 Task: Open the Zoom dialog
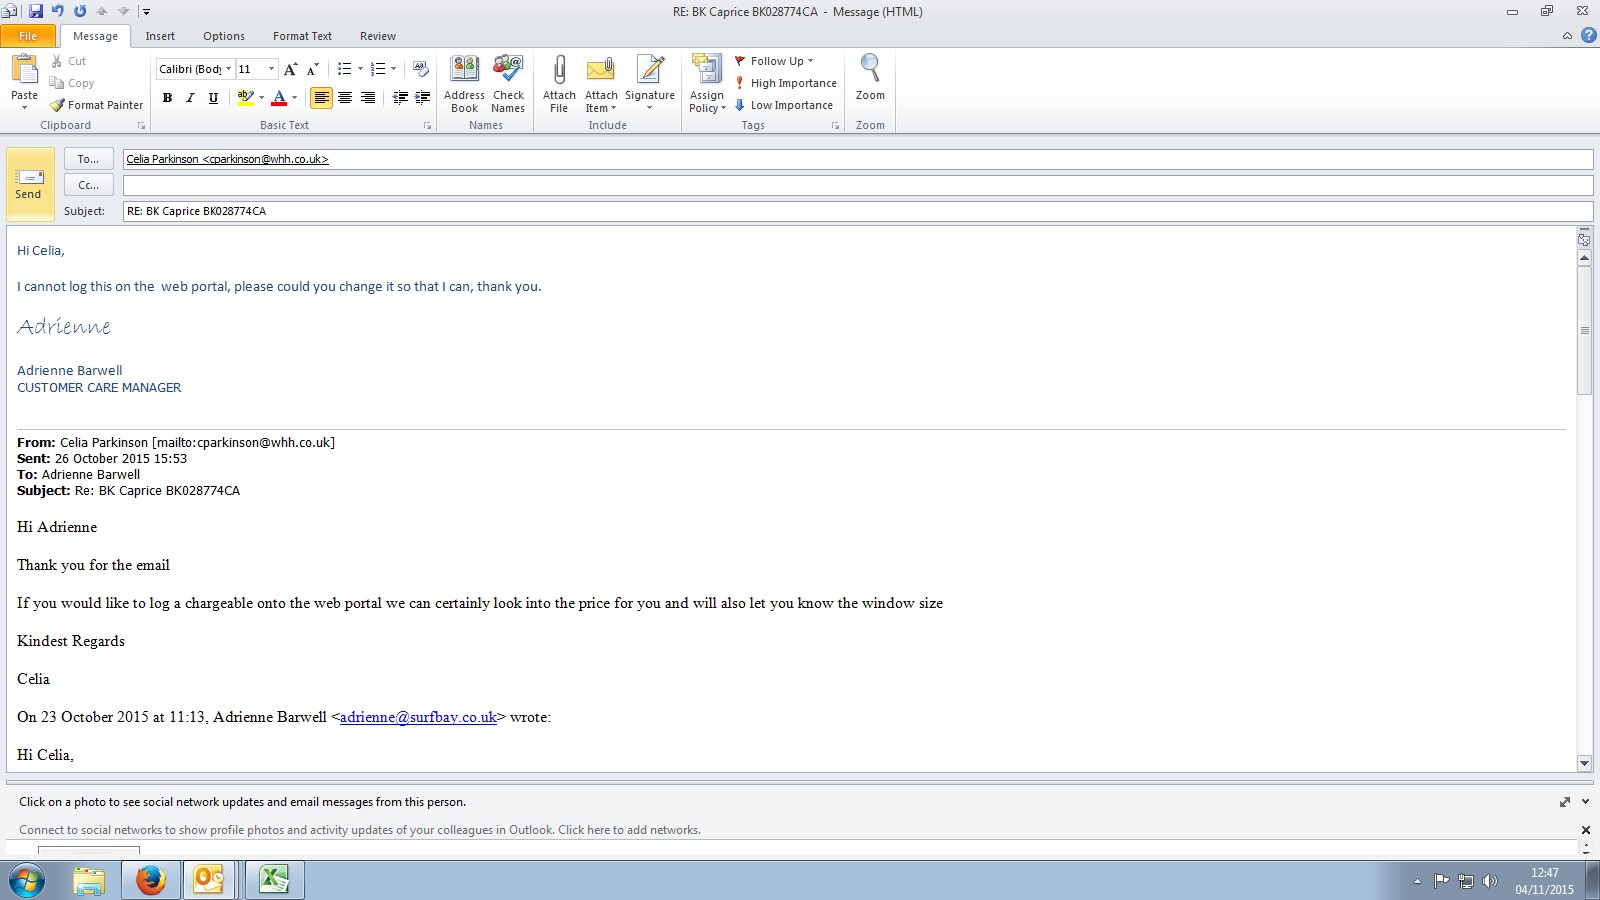[x=870, y=78]
